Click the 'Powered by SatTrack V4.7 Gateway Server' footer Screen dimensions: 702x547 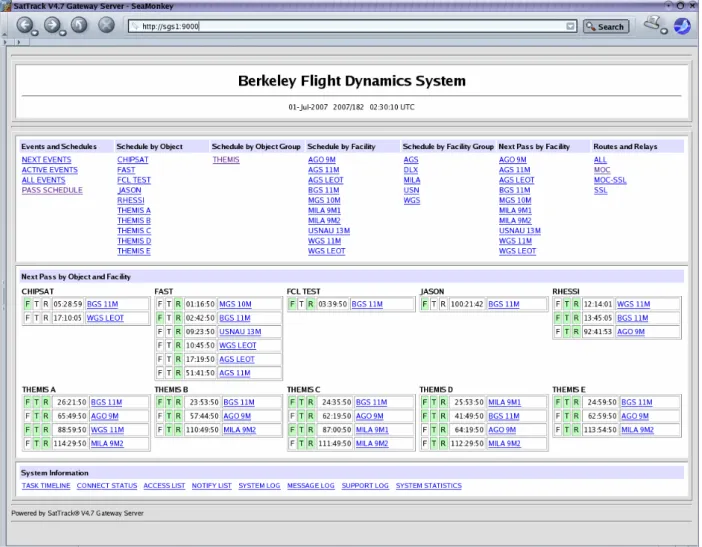[x=77, y=513]
